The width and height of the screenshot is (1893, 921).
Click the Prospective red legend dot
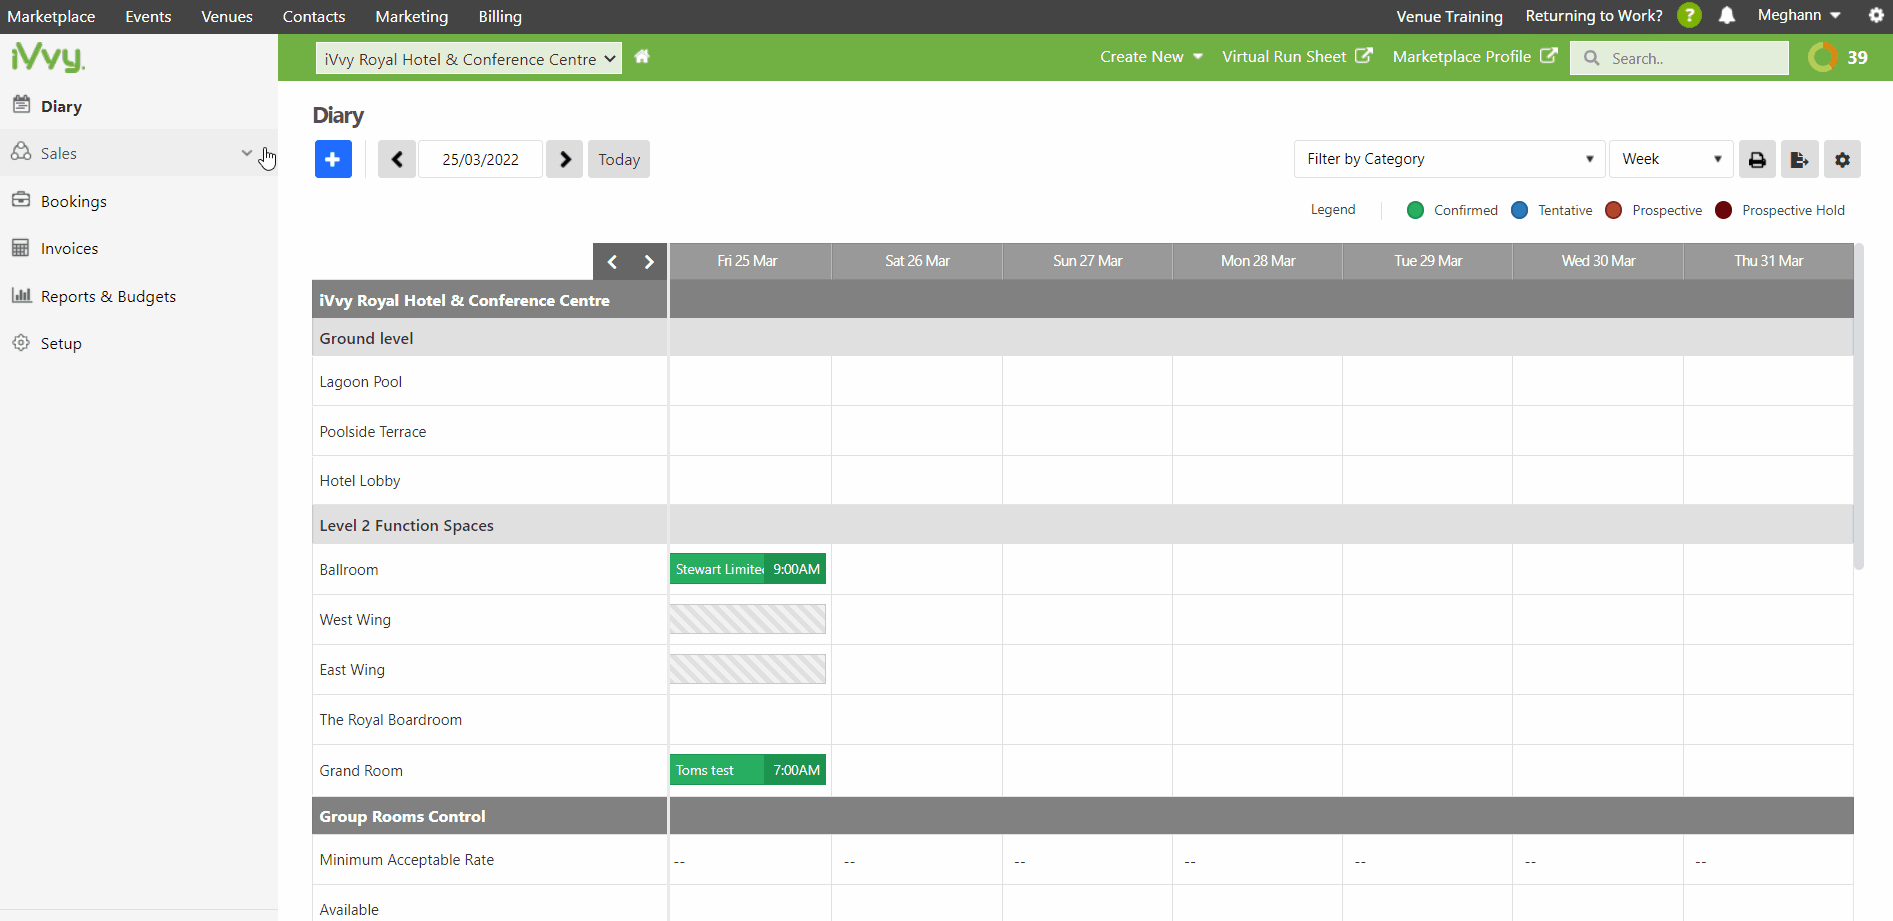(1613, 210)
